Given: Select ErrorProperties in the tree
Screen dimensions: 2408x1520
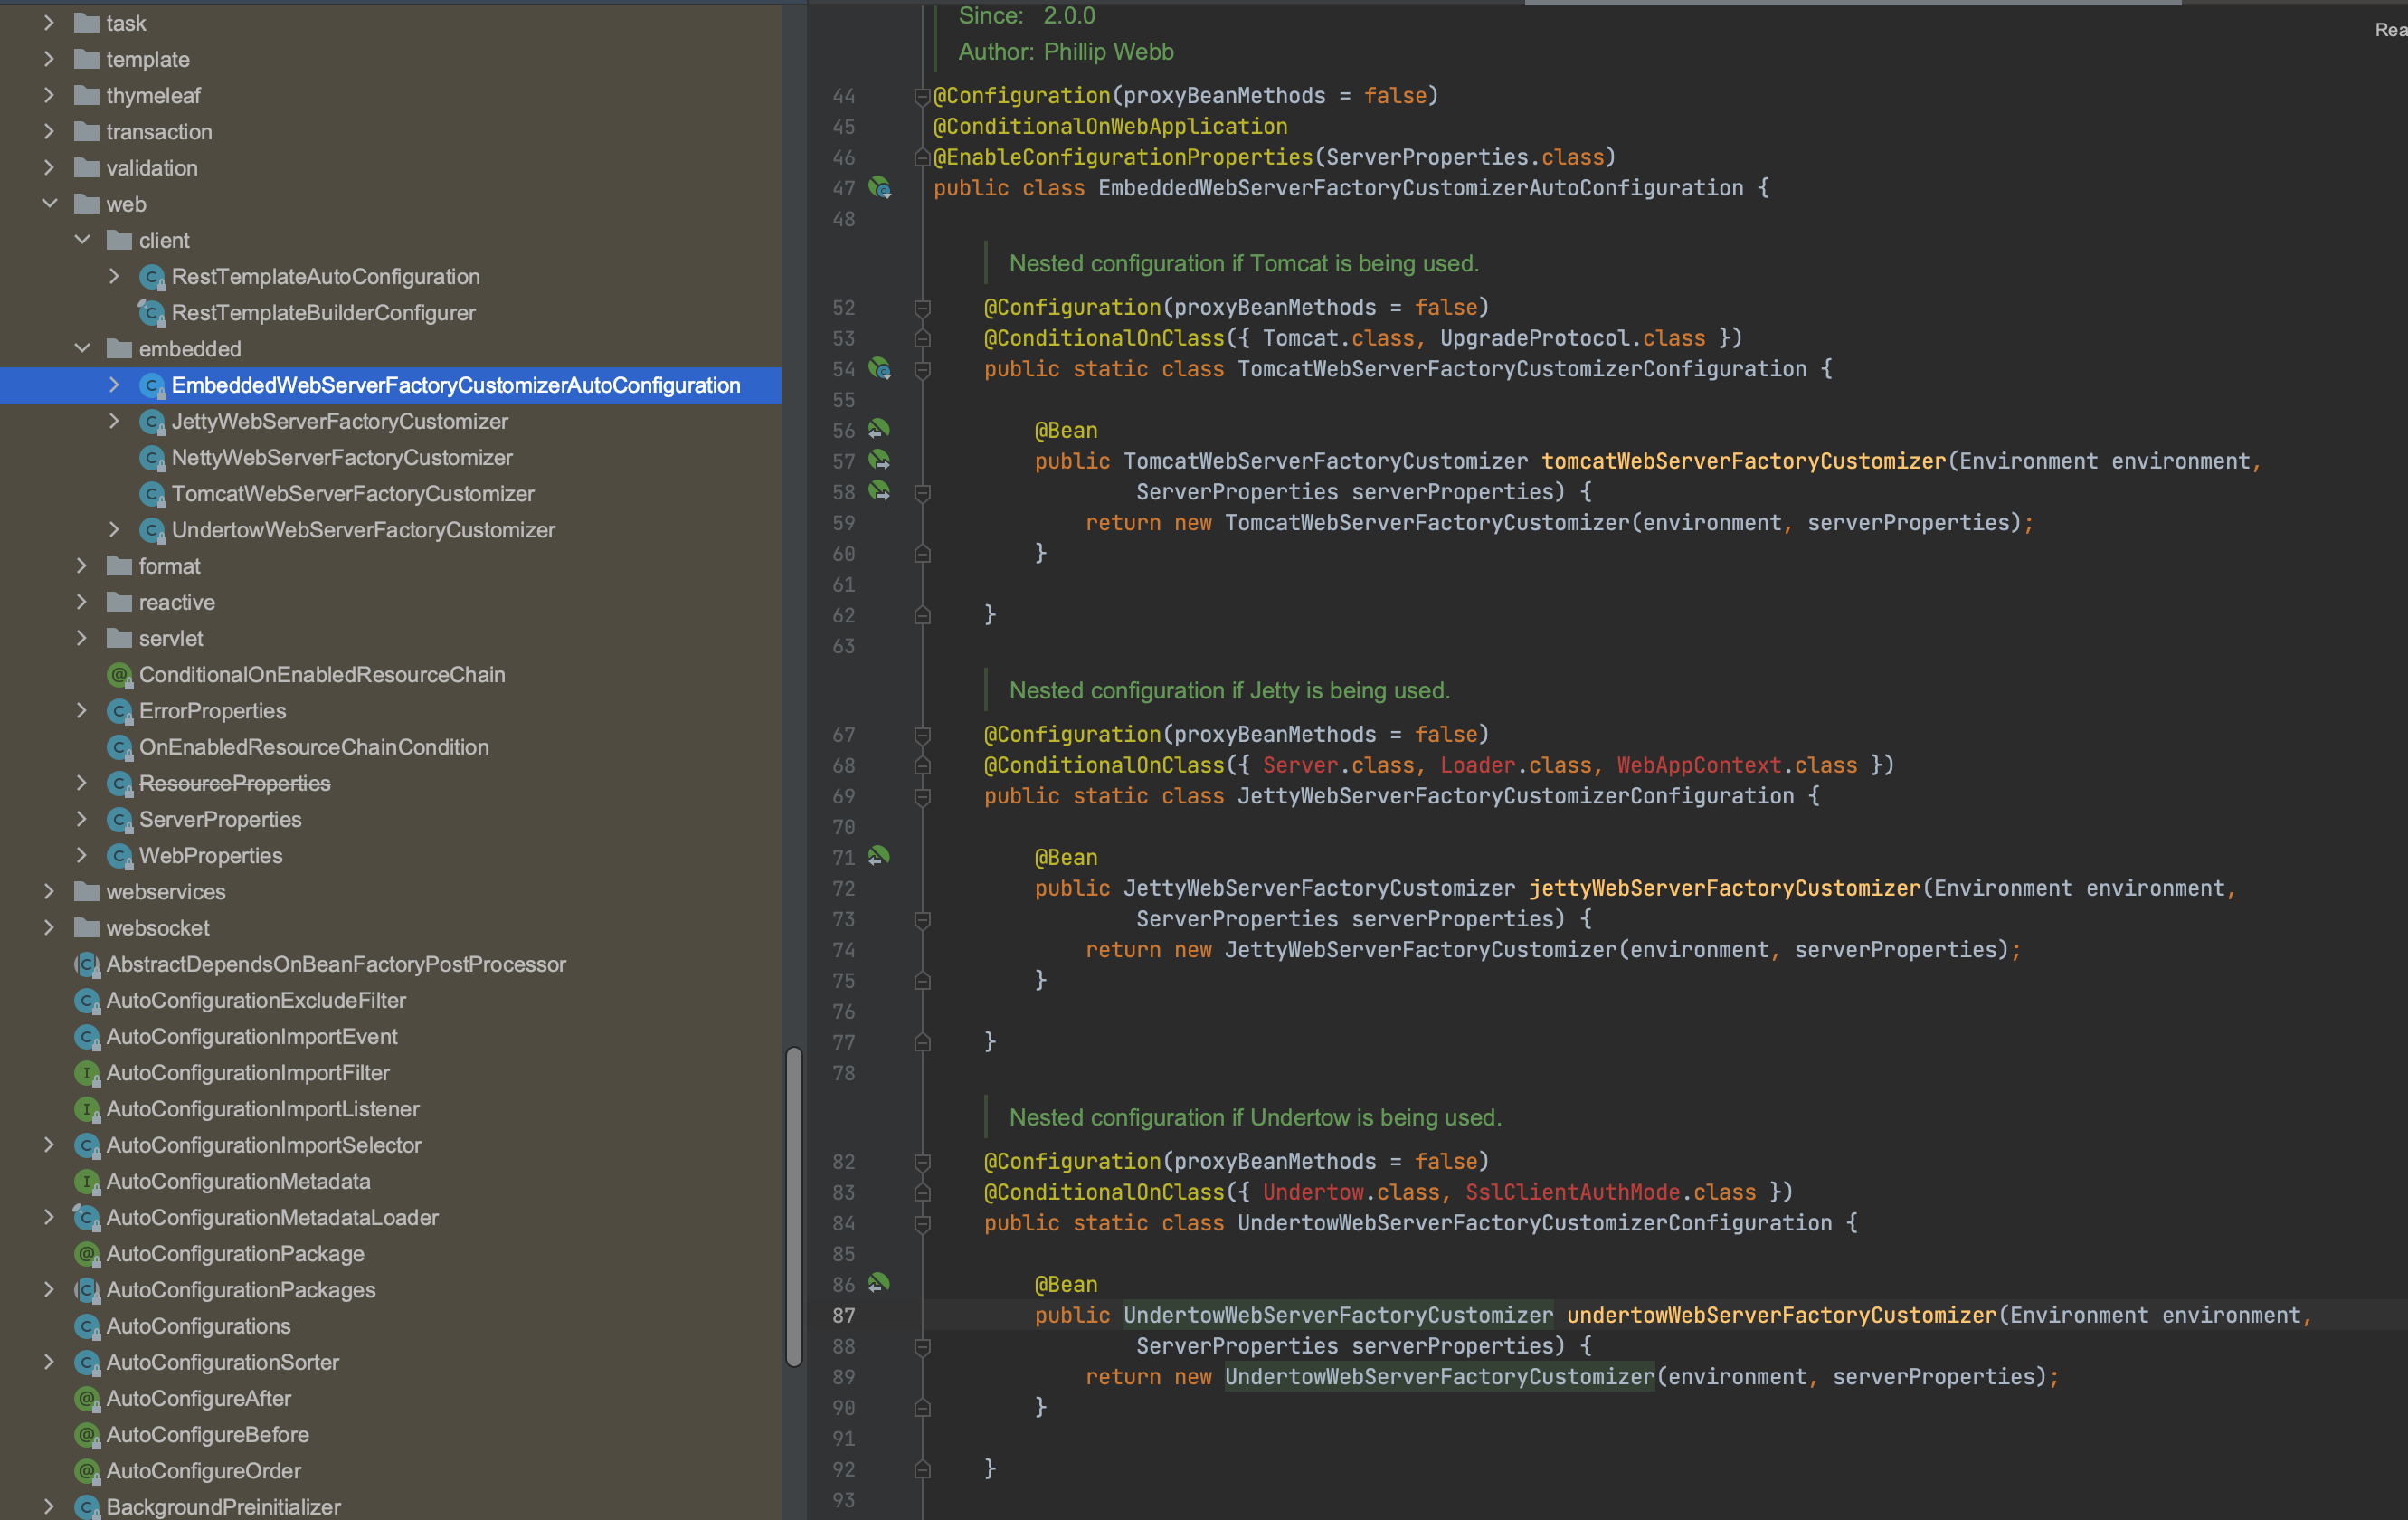Looking at the screenshot, I should pyautogui.click(x=213, y=711).
